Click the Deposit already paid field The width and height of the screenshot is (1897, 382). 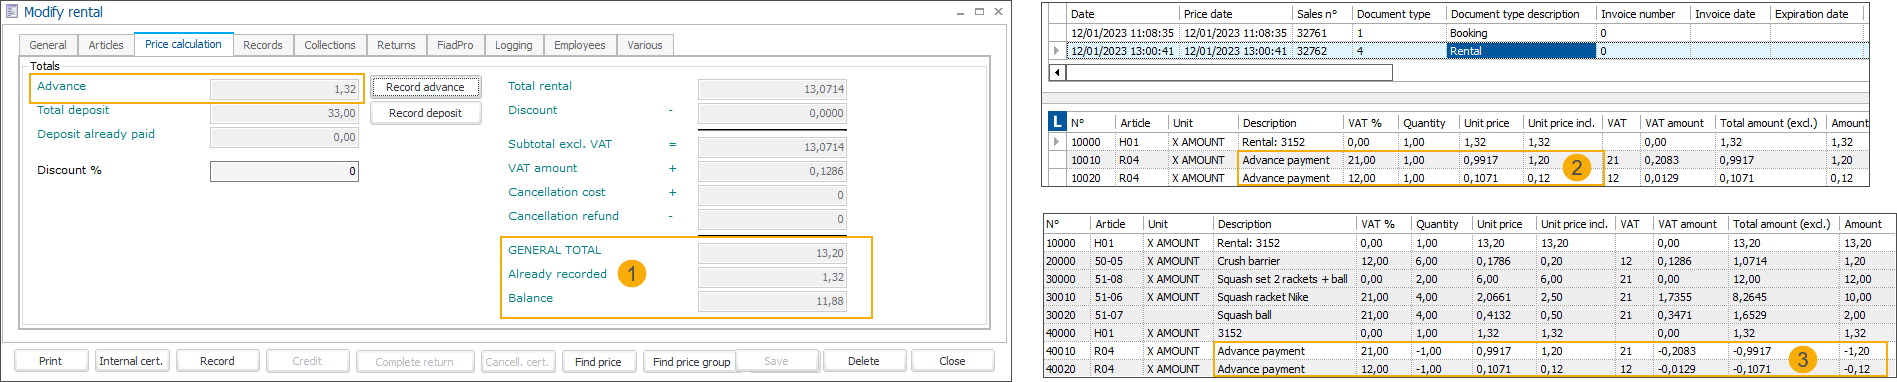coord(284,137)
